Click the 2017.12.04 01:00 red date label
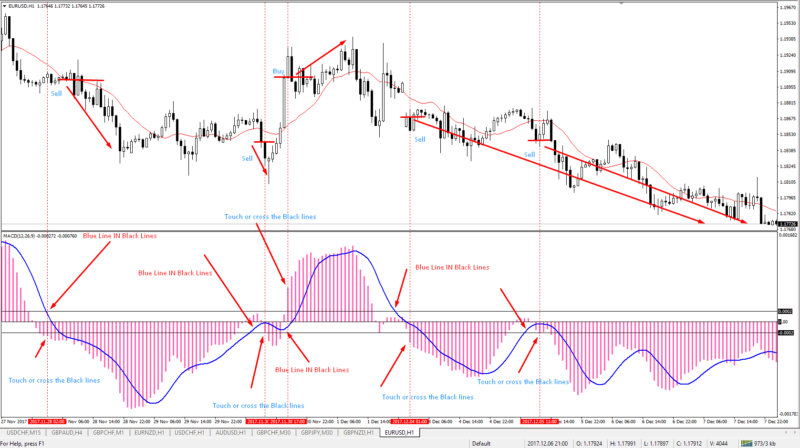 click(x=410, y=421)
